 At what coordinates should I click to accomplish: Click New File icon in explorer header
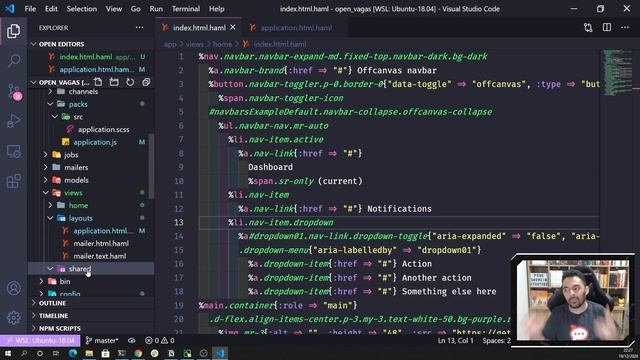[98, 82]
